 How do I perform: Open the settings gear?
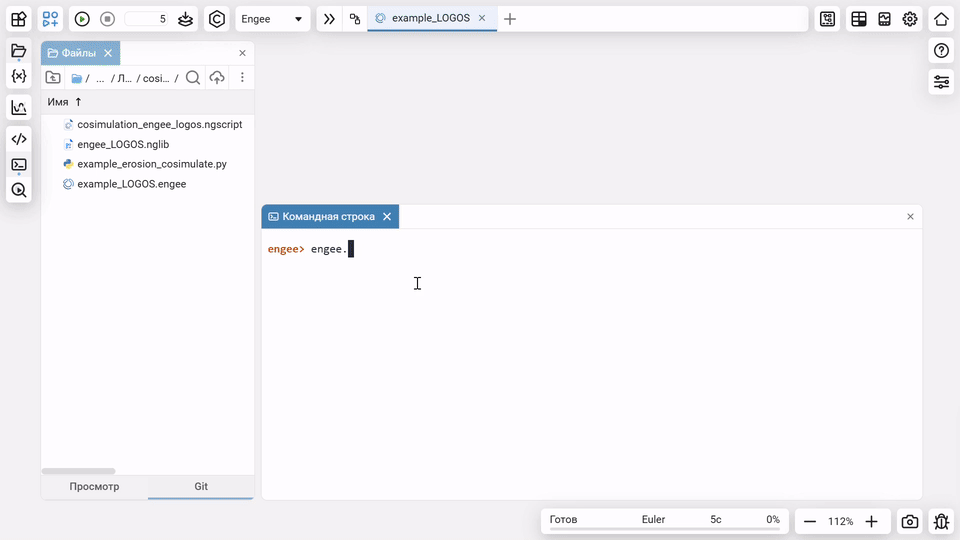[910, 19]
